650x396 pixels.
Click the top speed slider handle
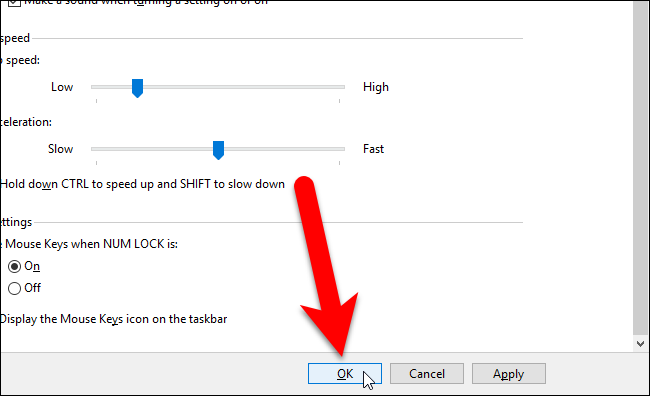click(x=137, y=88)
